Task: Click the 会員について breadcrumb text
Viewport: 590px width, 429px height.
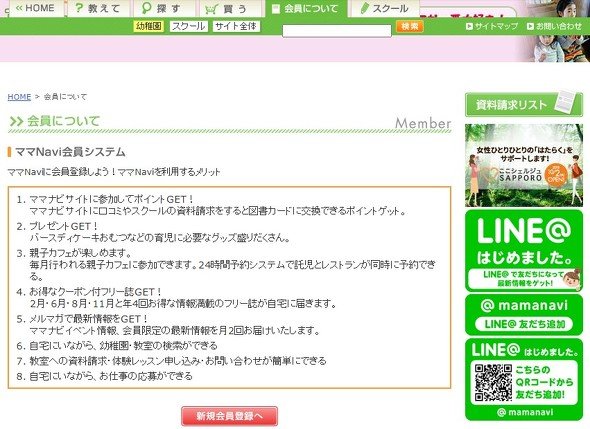Action: point(65,97)
